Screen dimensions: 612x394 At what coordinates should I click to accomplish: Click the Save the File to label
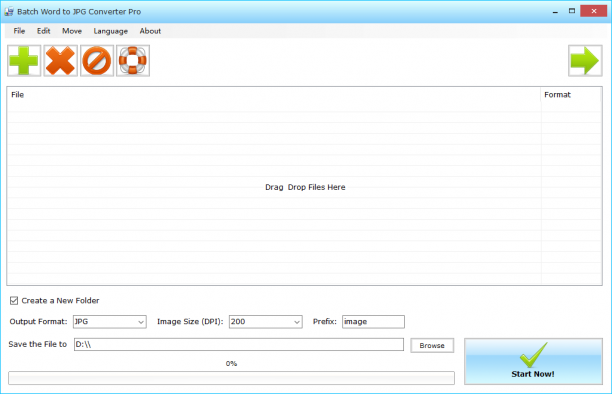(x=38, y=344)
